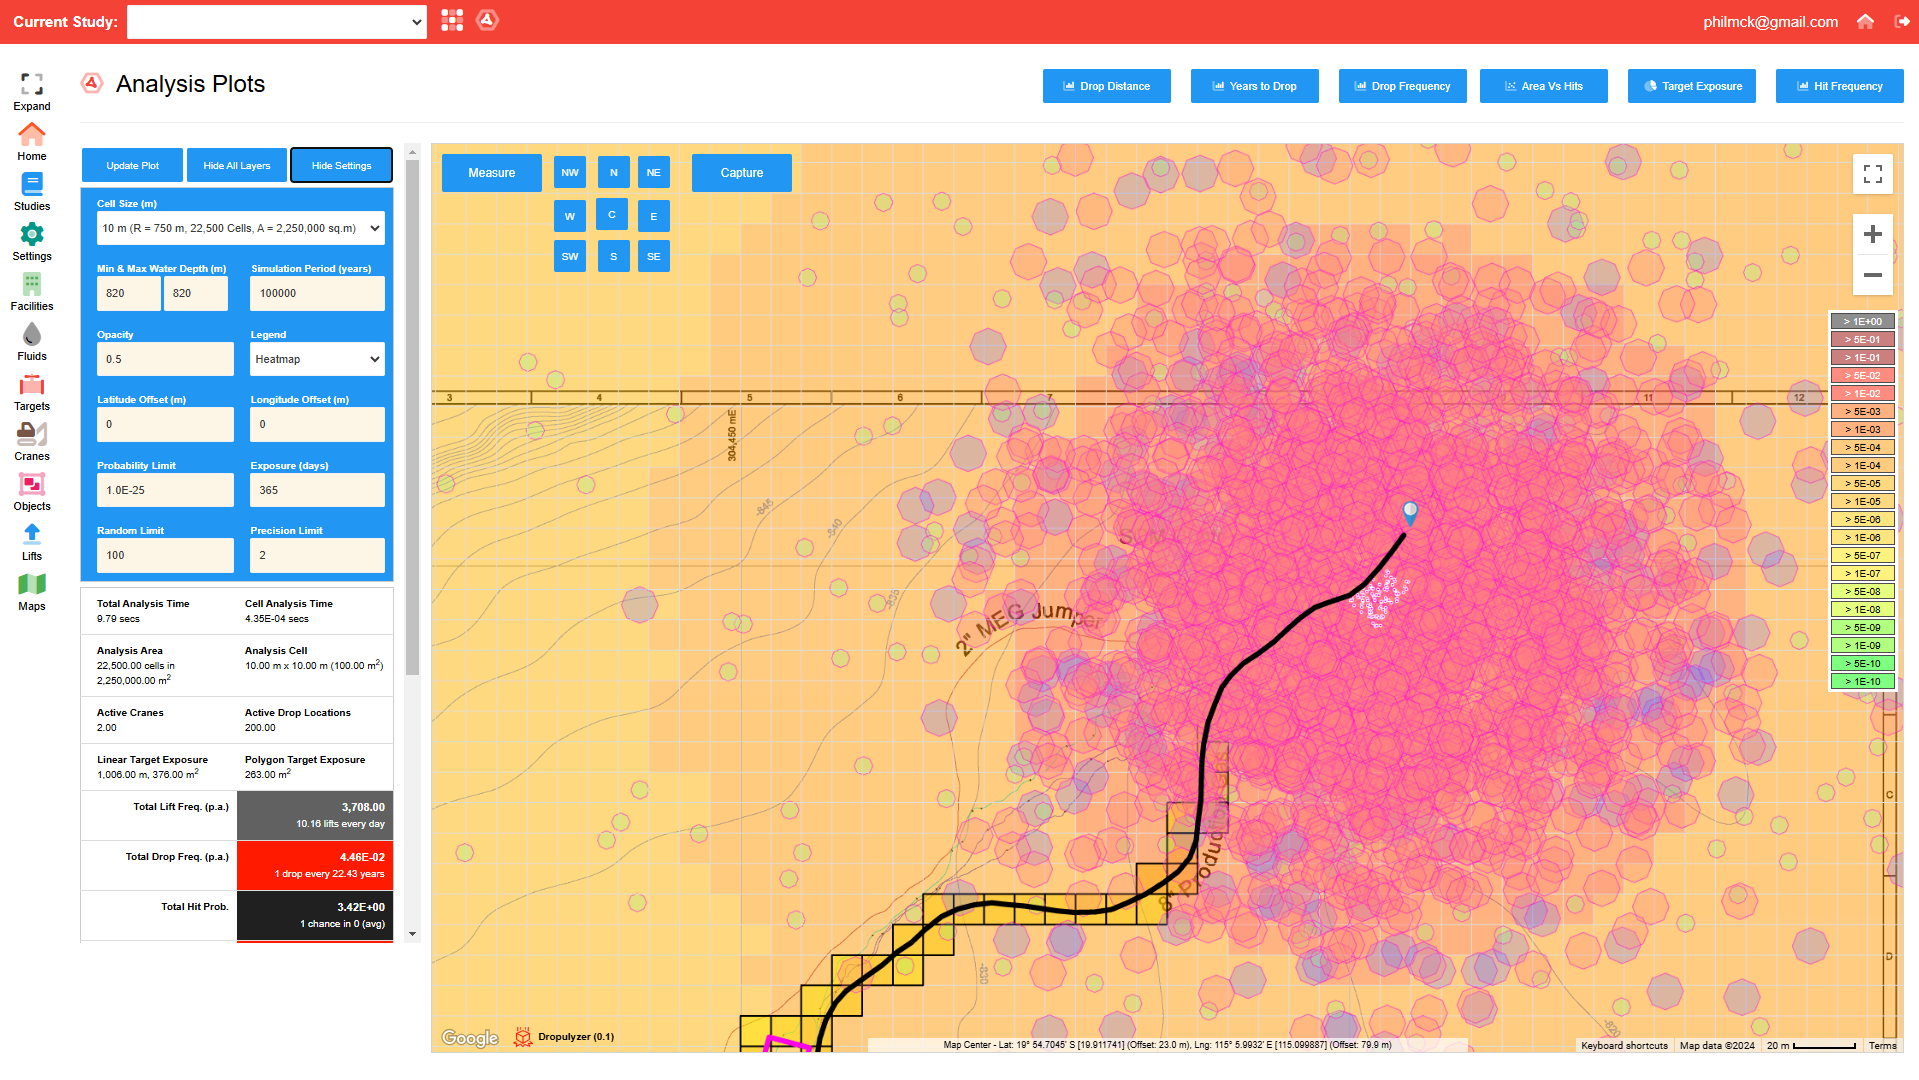
Task: Click Update Plot button
Action: click(132, 165)
